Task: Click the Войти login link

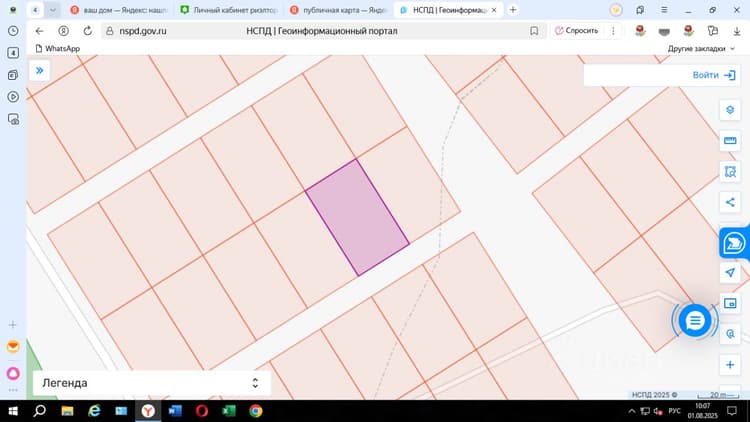Action: click(x=714, y=75)
